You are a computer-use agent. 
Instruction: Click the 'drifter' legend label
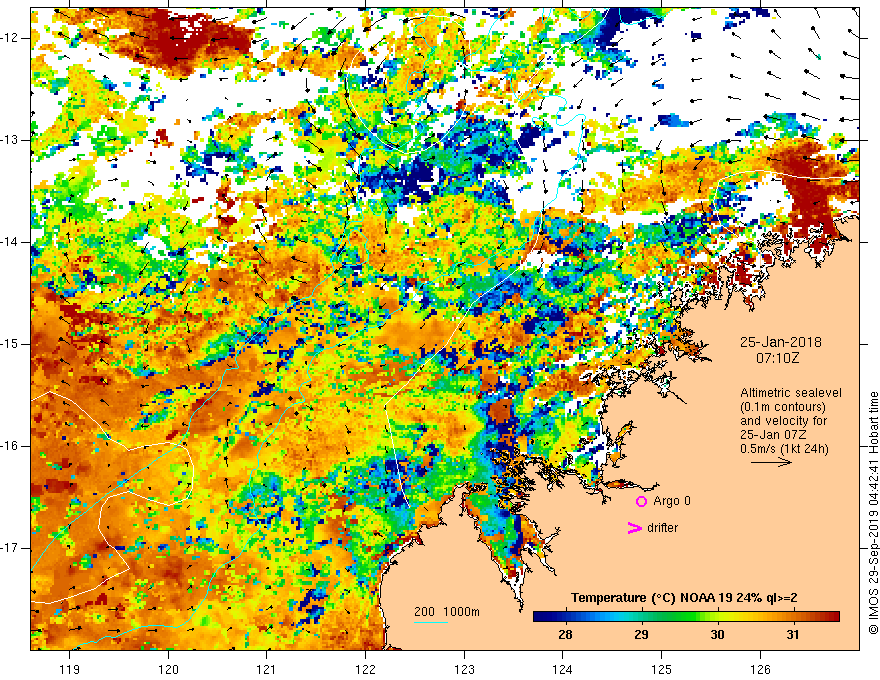click(x=662, y=527)
